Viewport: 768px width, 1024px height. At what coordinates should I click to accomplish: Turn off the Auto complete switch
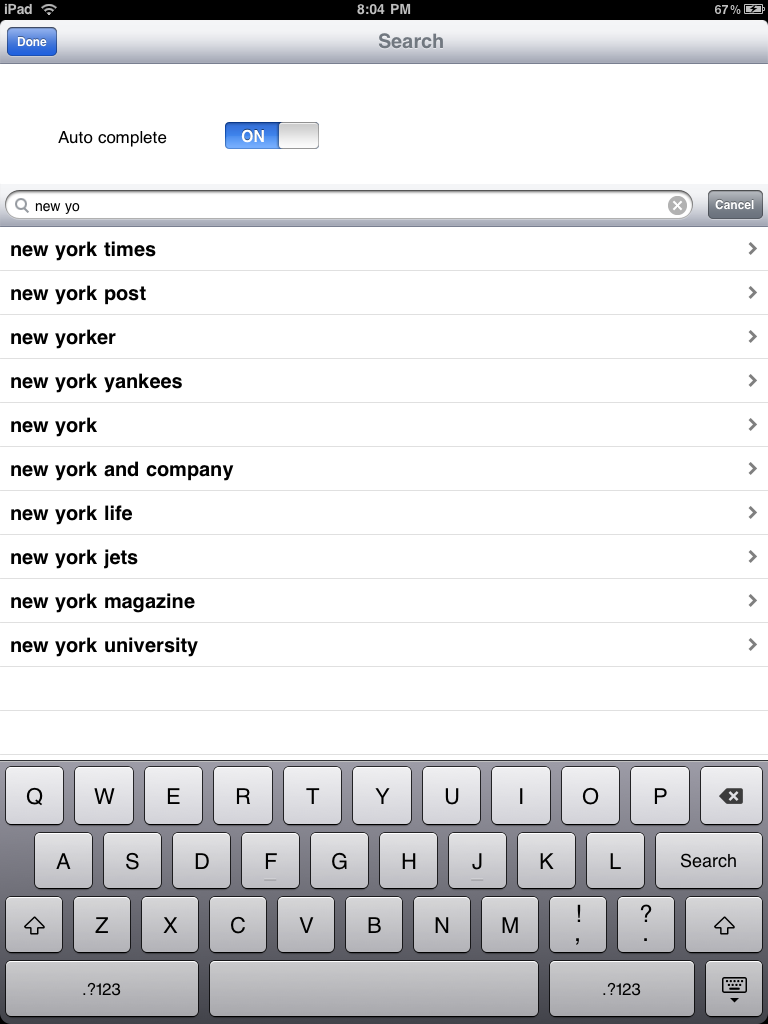pos(271,135)
